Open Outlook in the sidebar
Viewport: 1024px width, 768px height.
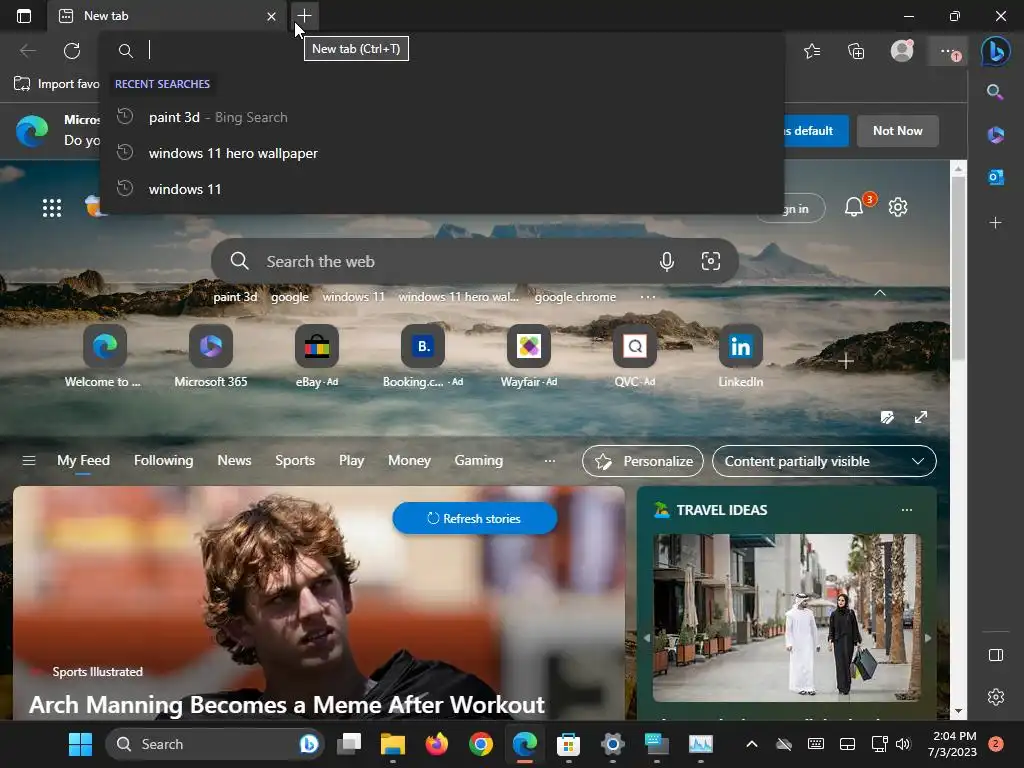click(x=995, y=177)
